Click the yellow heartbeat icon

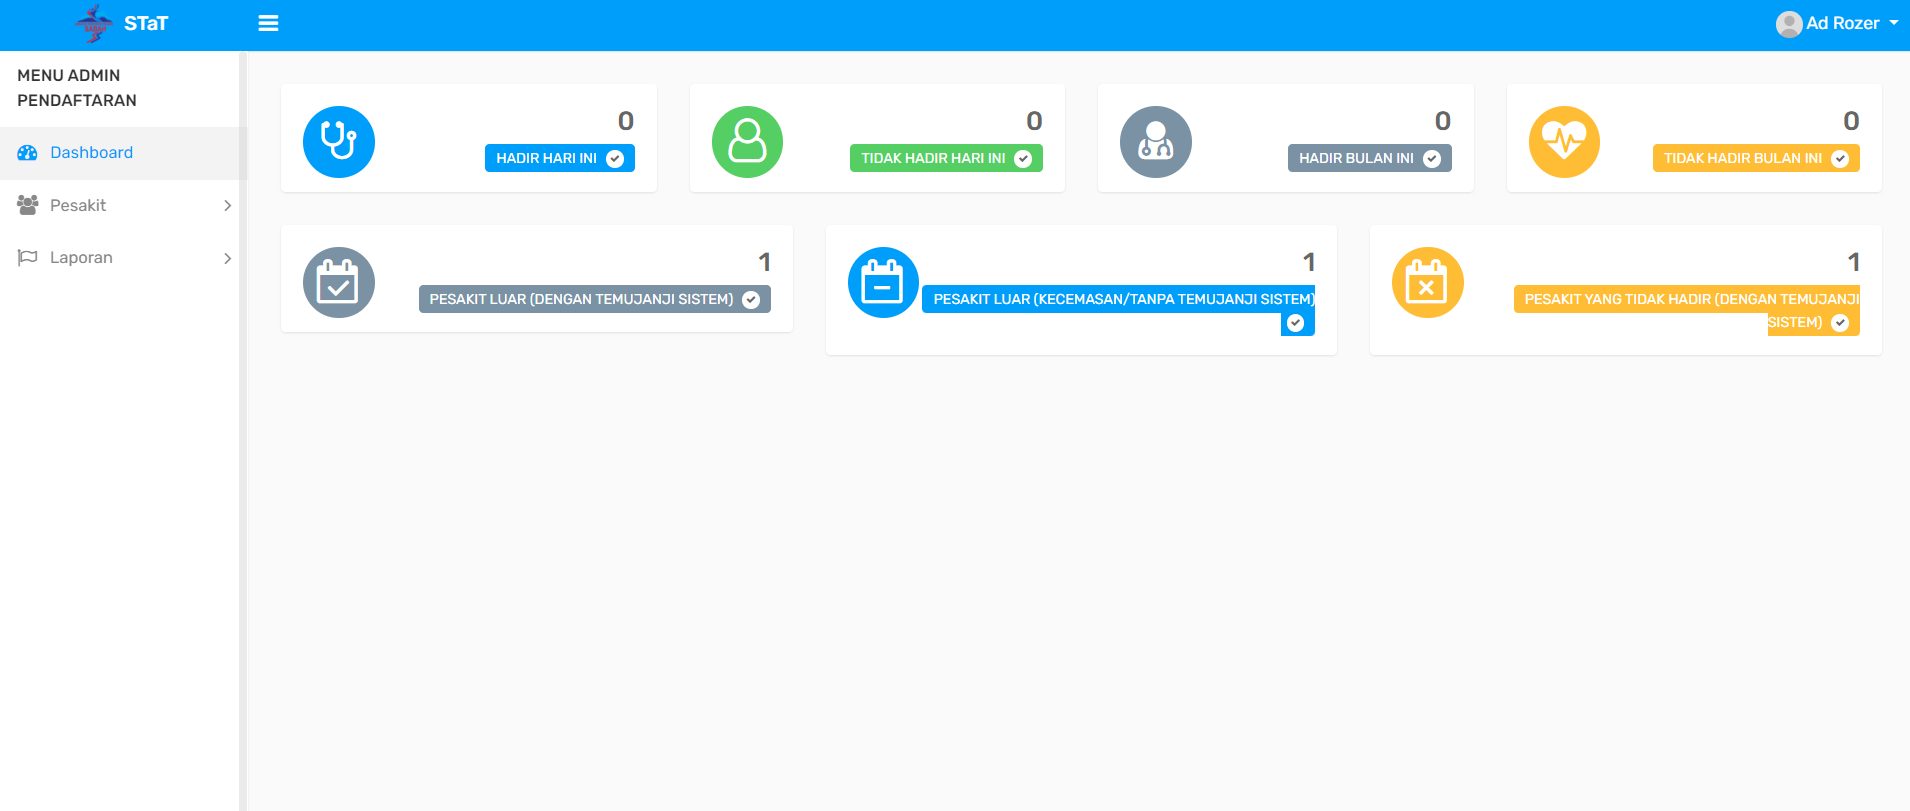click(1564, 142)
